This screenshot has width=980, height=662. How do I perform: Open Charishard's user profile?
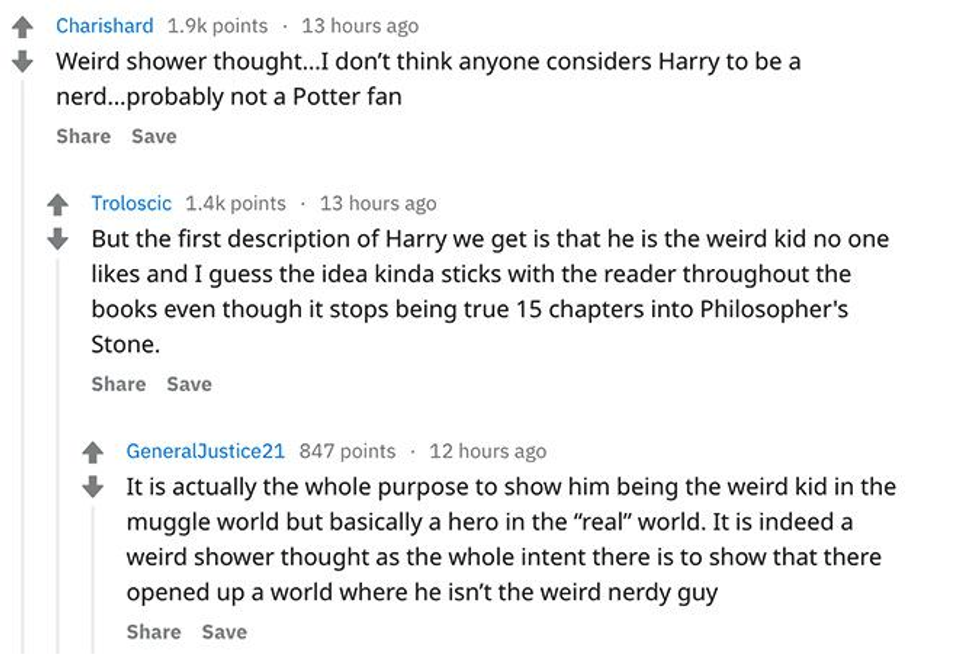[x=105, y=26]
